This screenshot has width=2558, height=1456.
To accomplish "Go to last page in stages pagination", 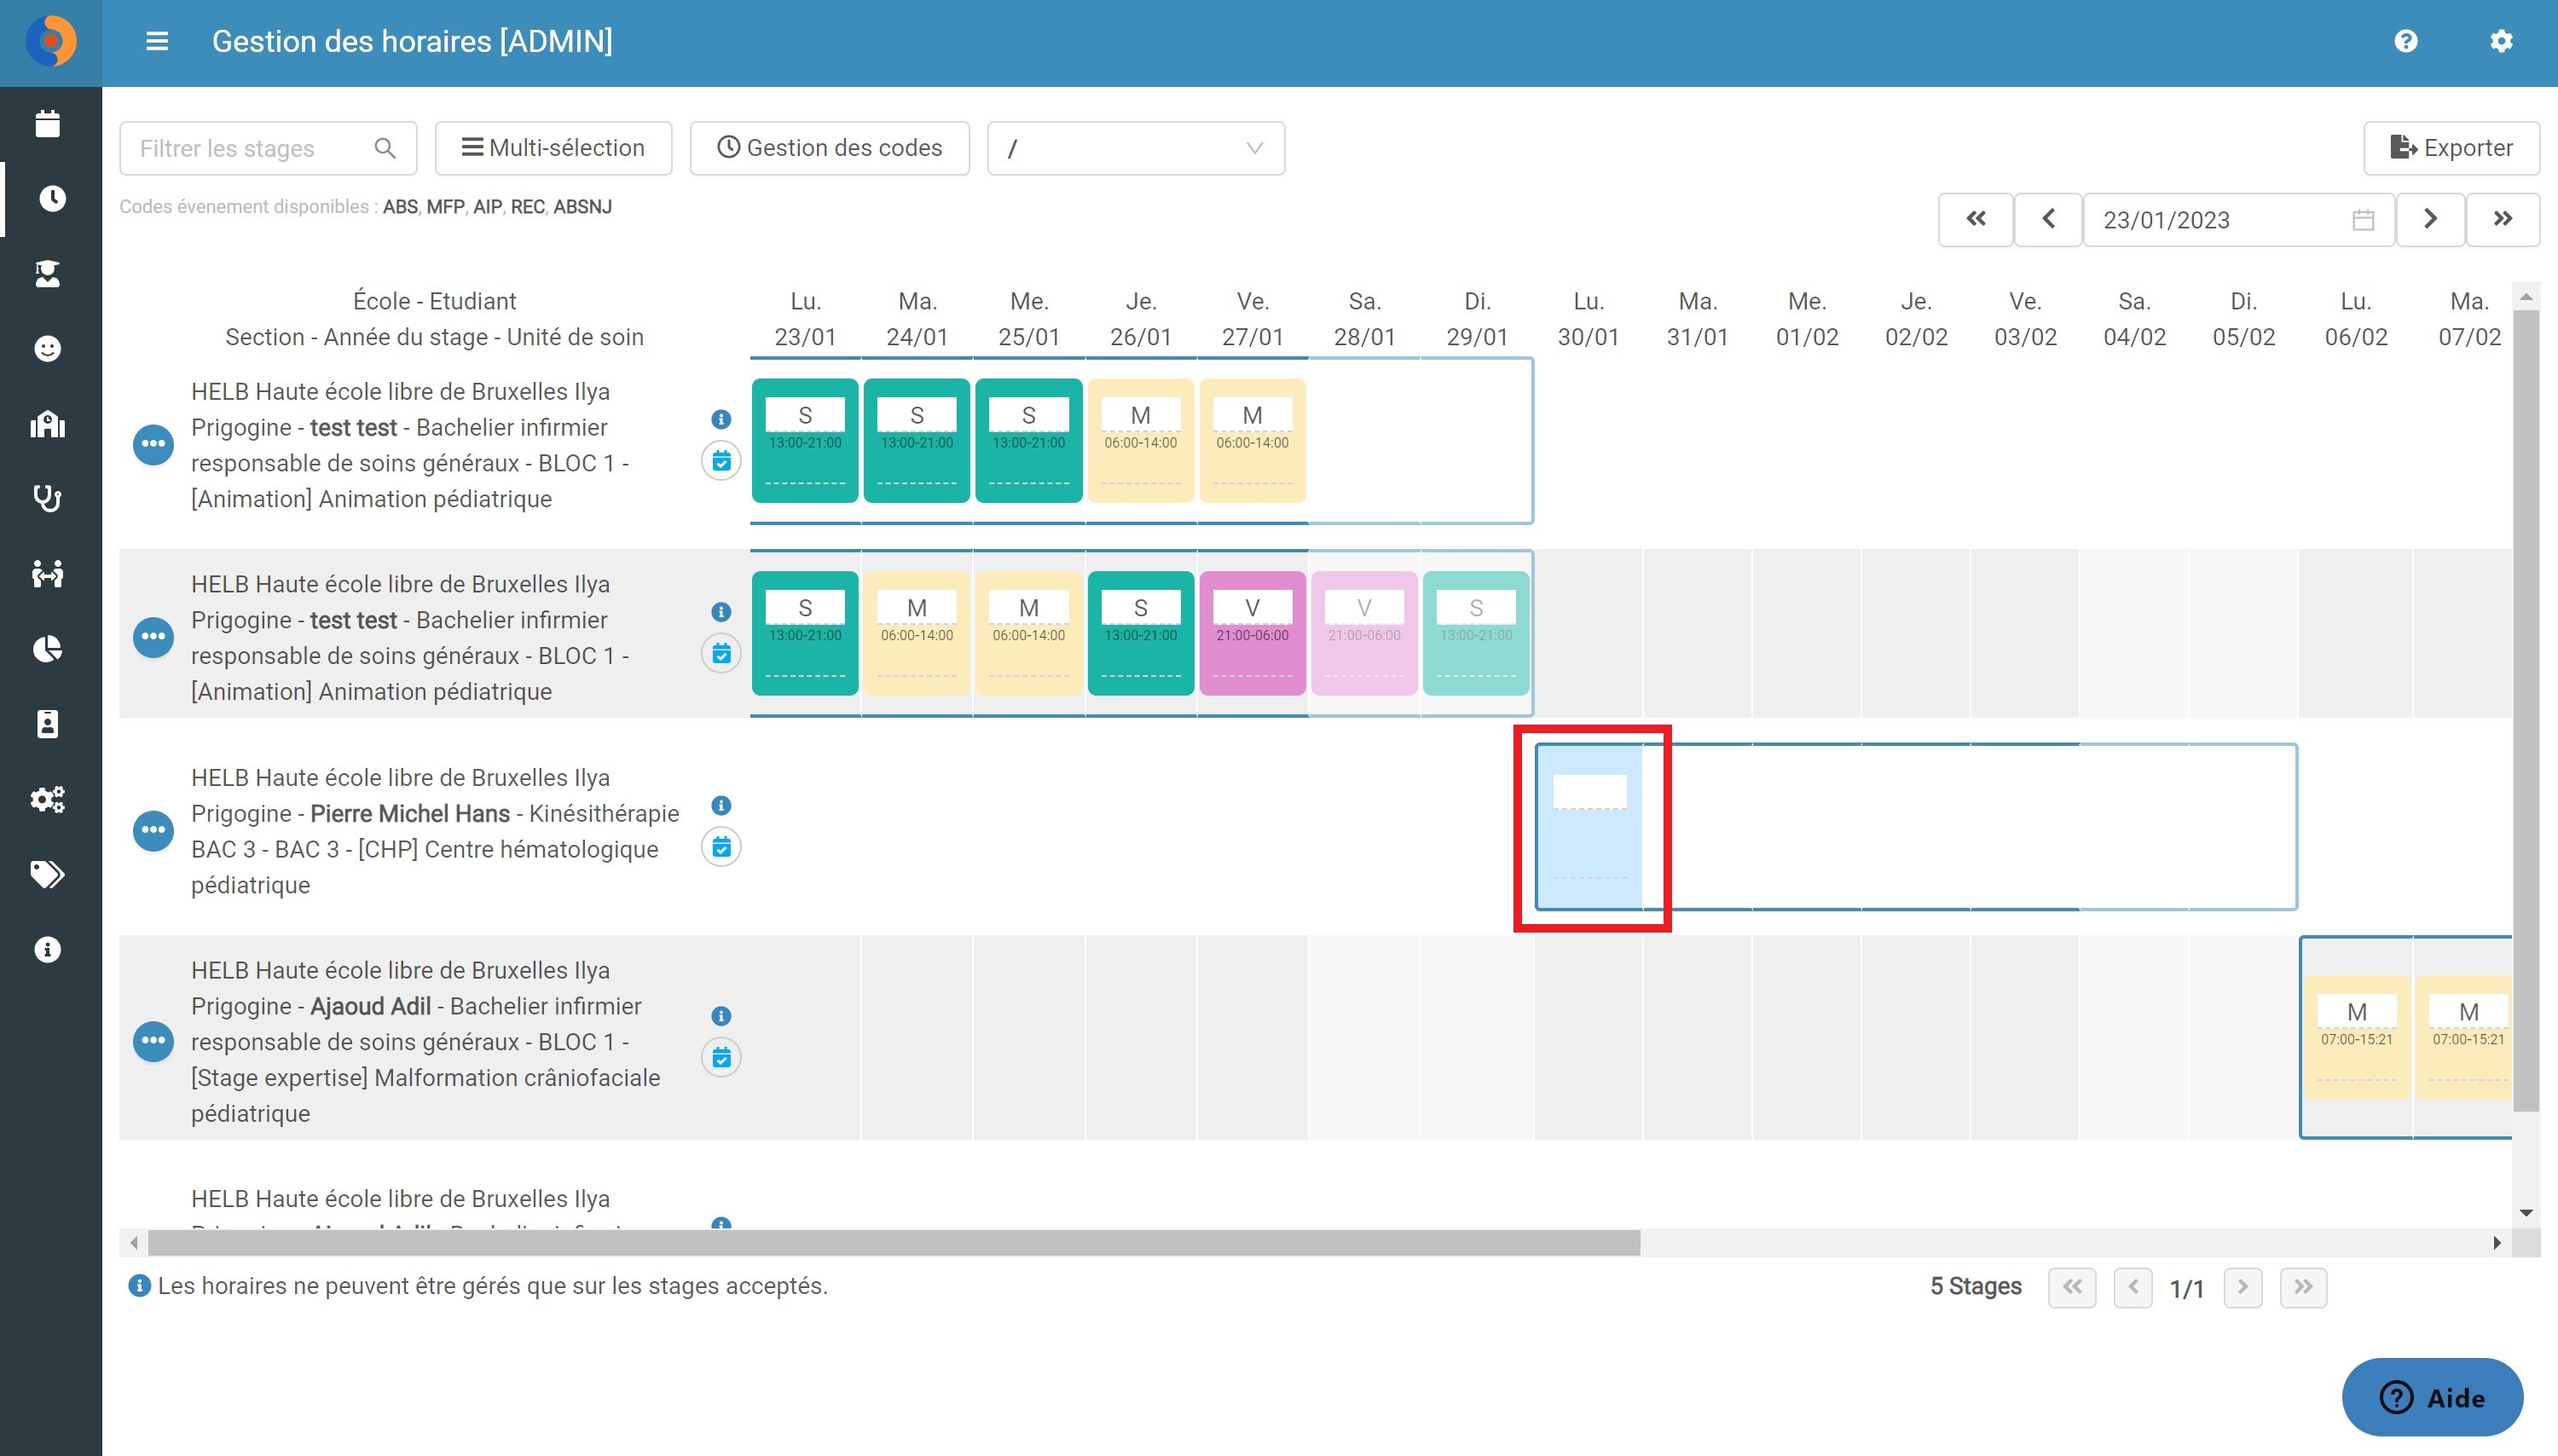I will click(2304, 1287).
